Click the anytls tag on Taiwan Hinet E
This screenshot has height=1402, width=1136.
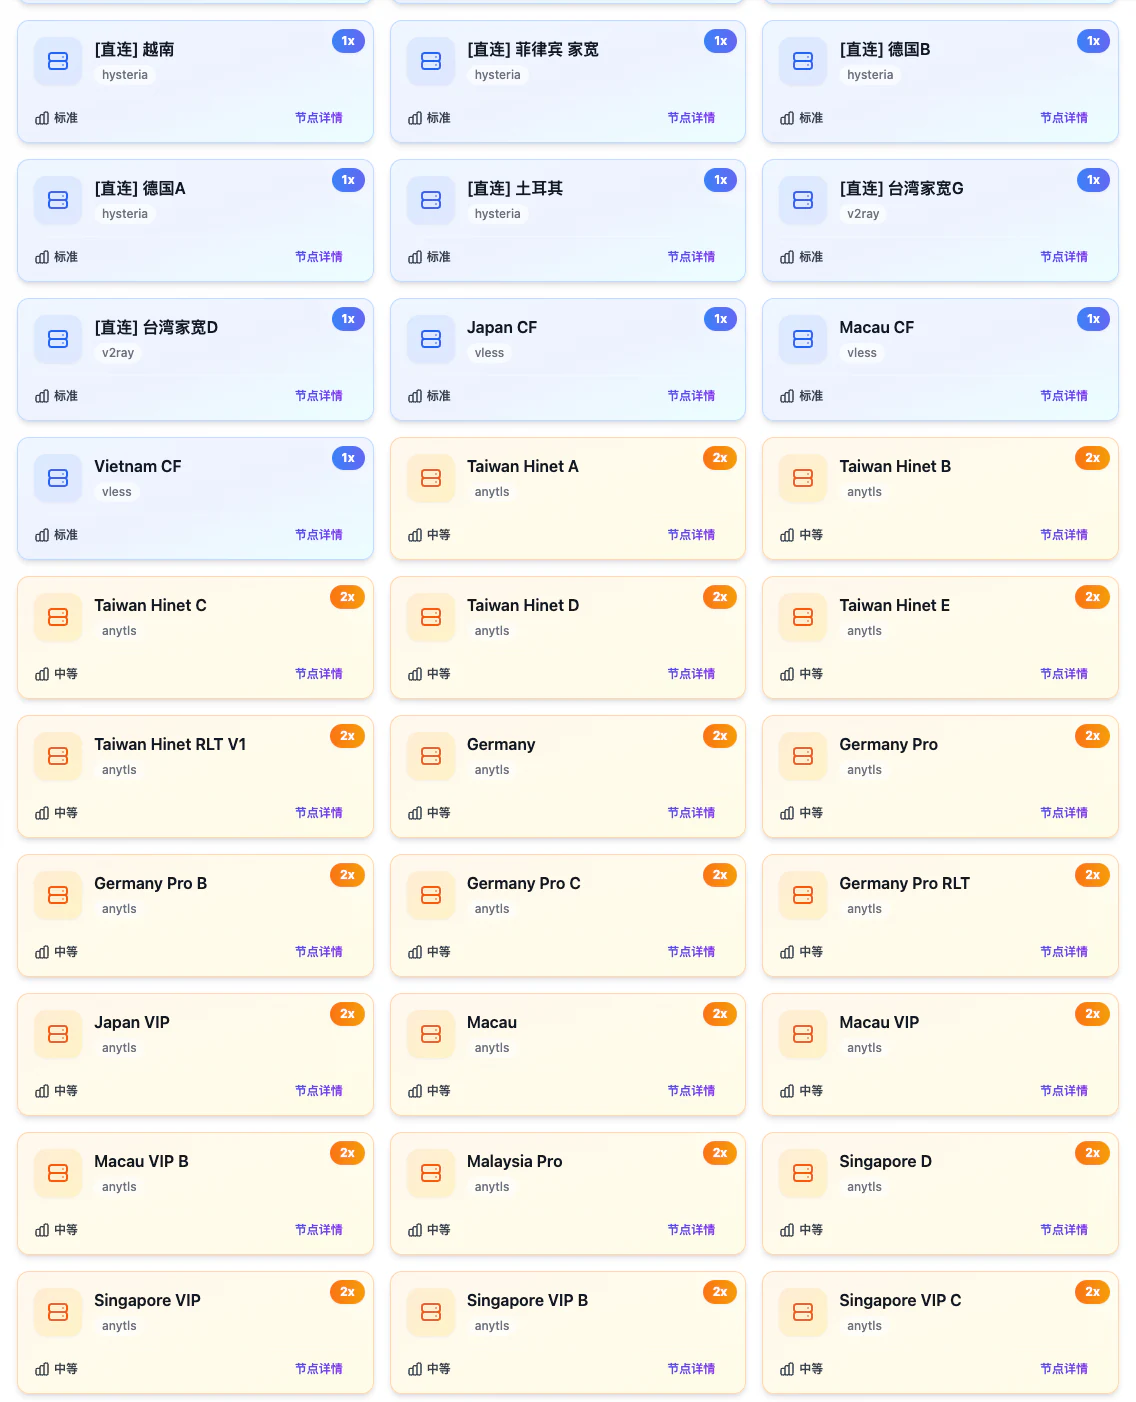point(865,631)
